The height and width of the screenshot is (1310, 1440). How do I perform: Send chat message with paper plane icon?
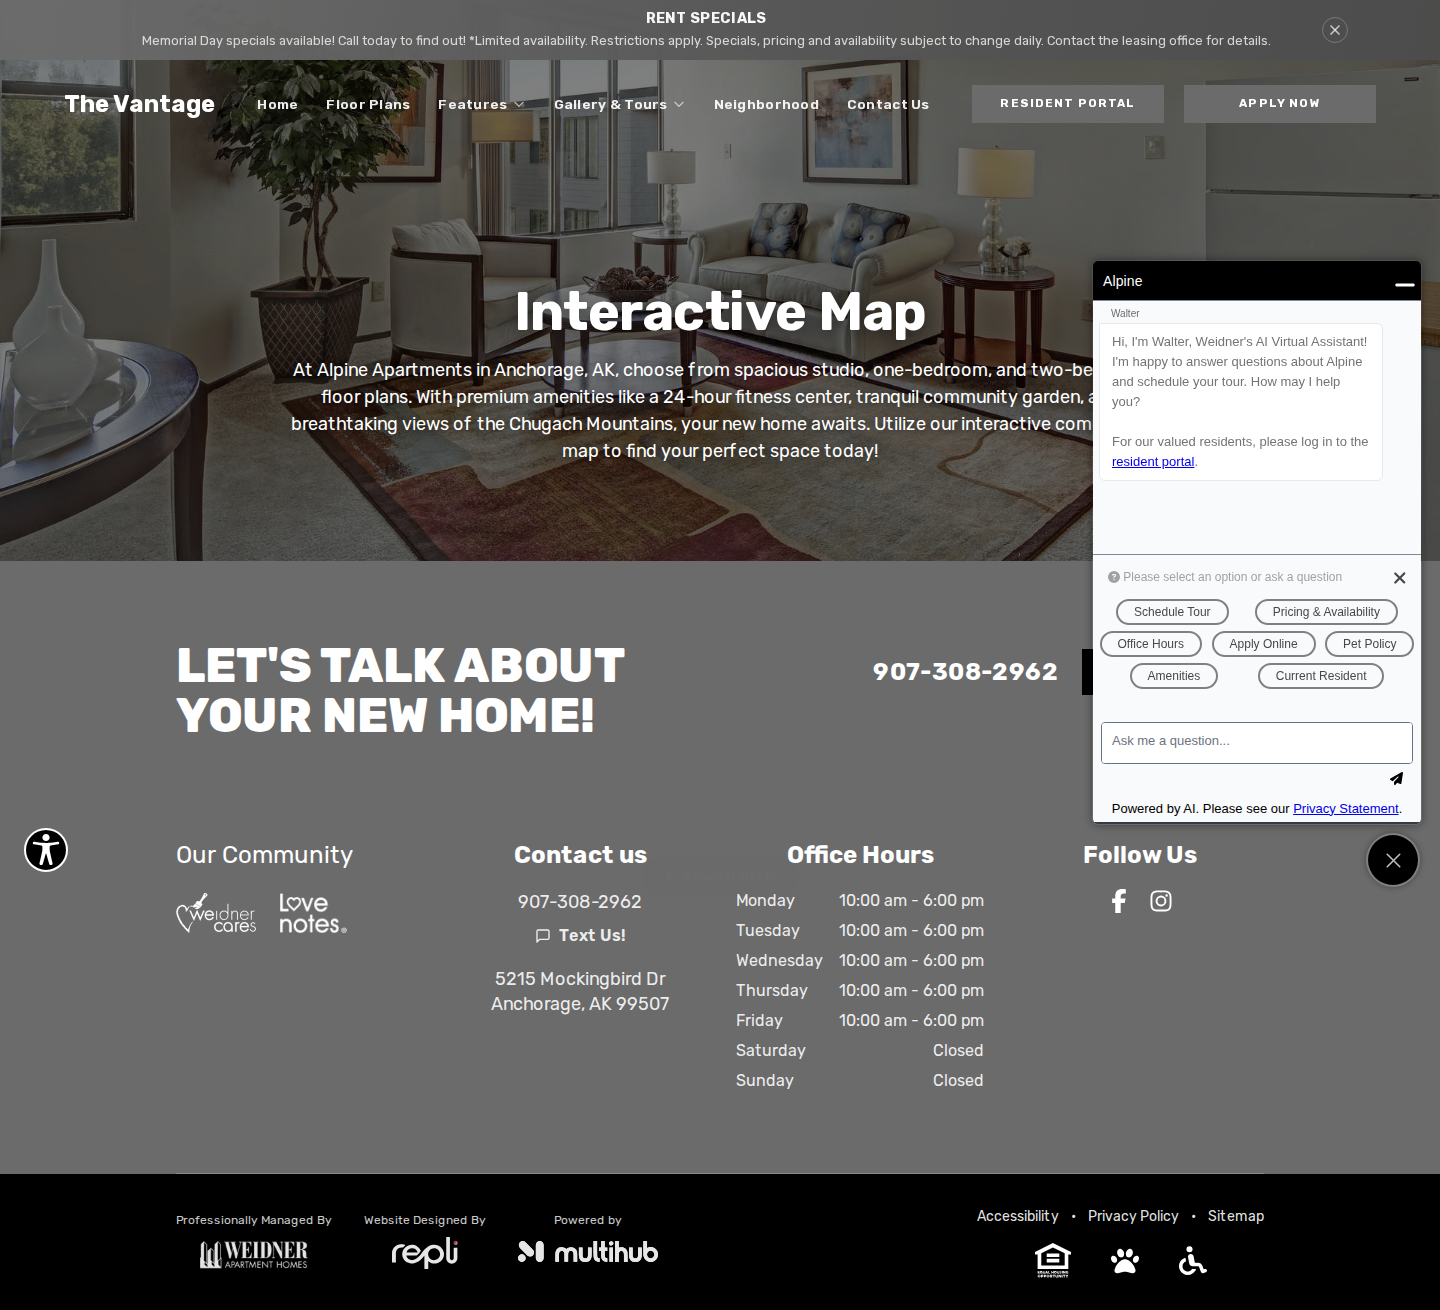coord(1396,778)
